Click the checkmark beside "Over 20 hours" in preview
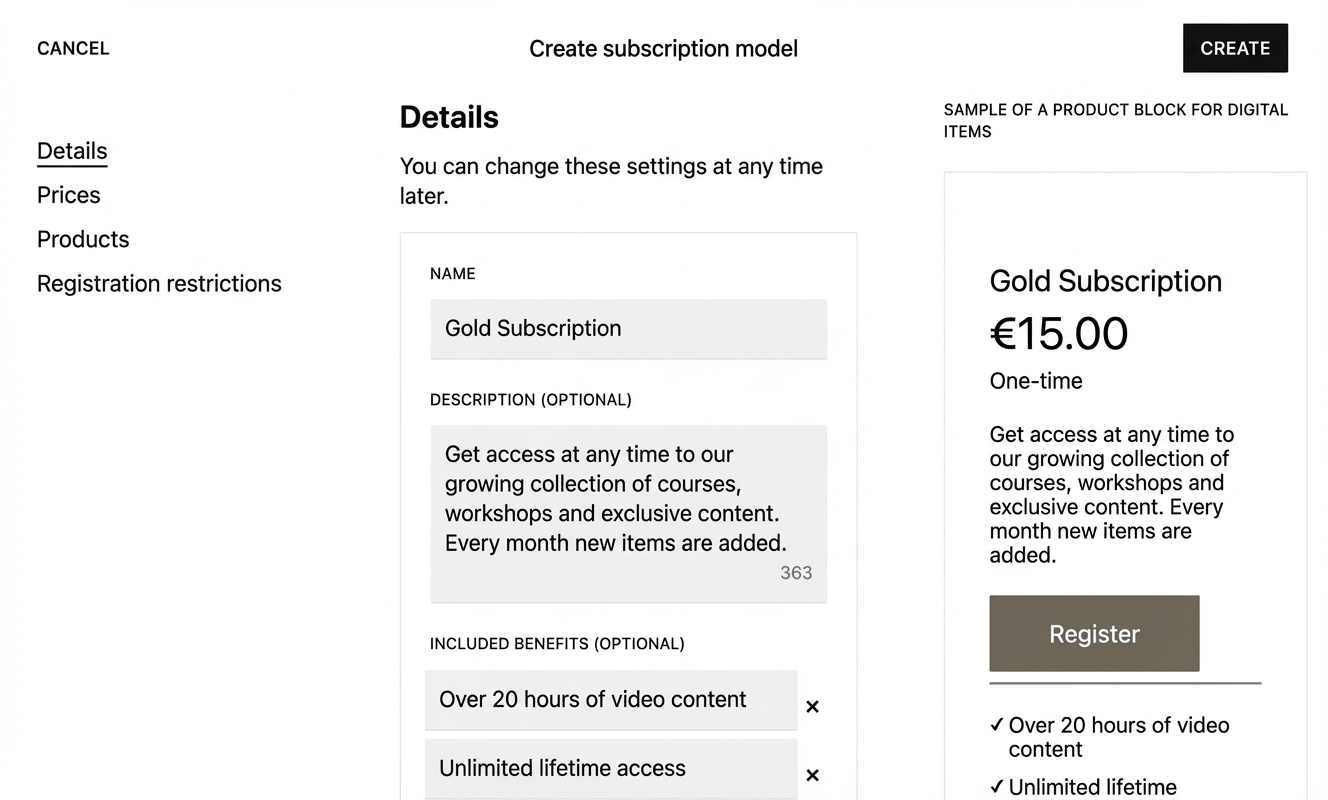 pyautogui.click(x=997, y=726)
